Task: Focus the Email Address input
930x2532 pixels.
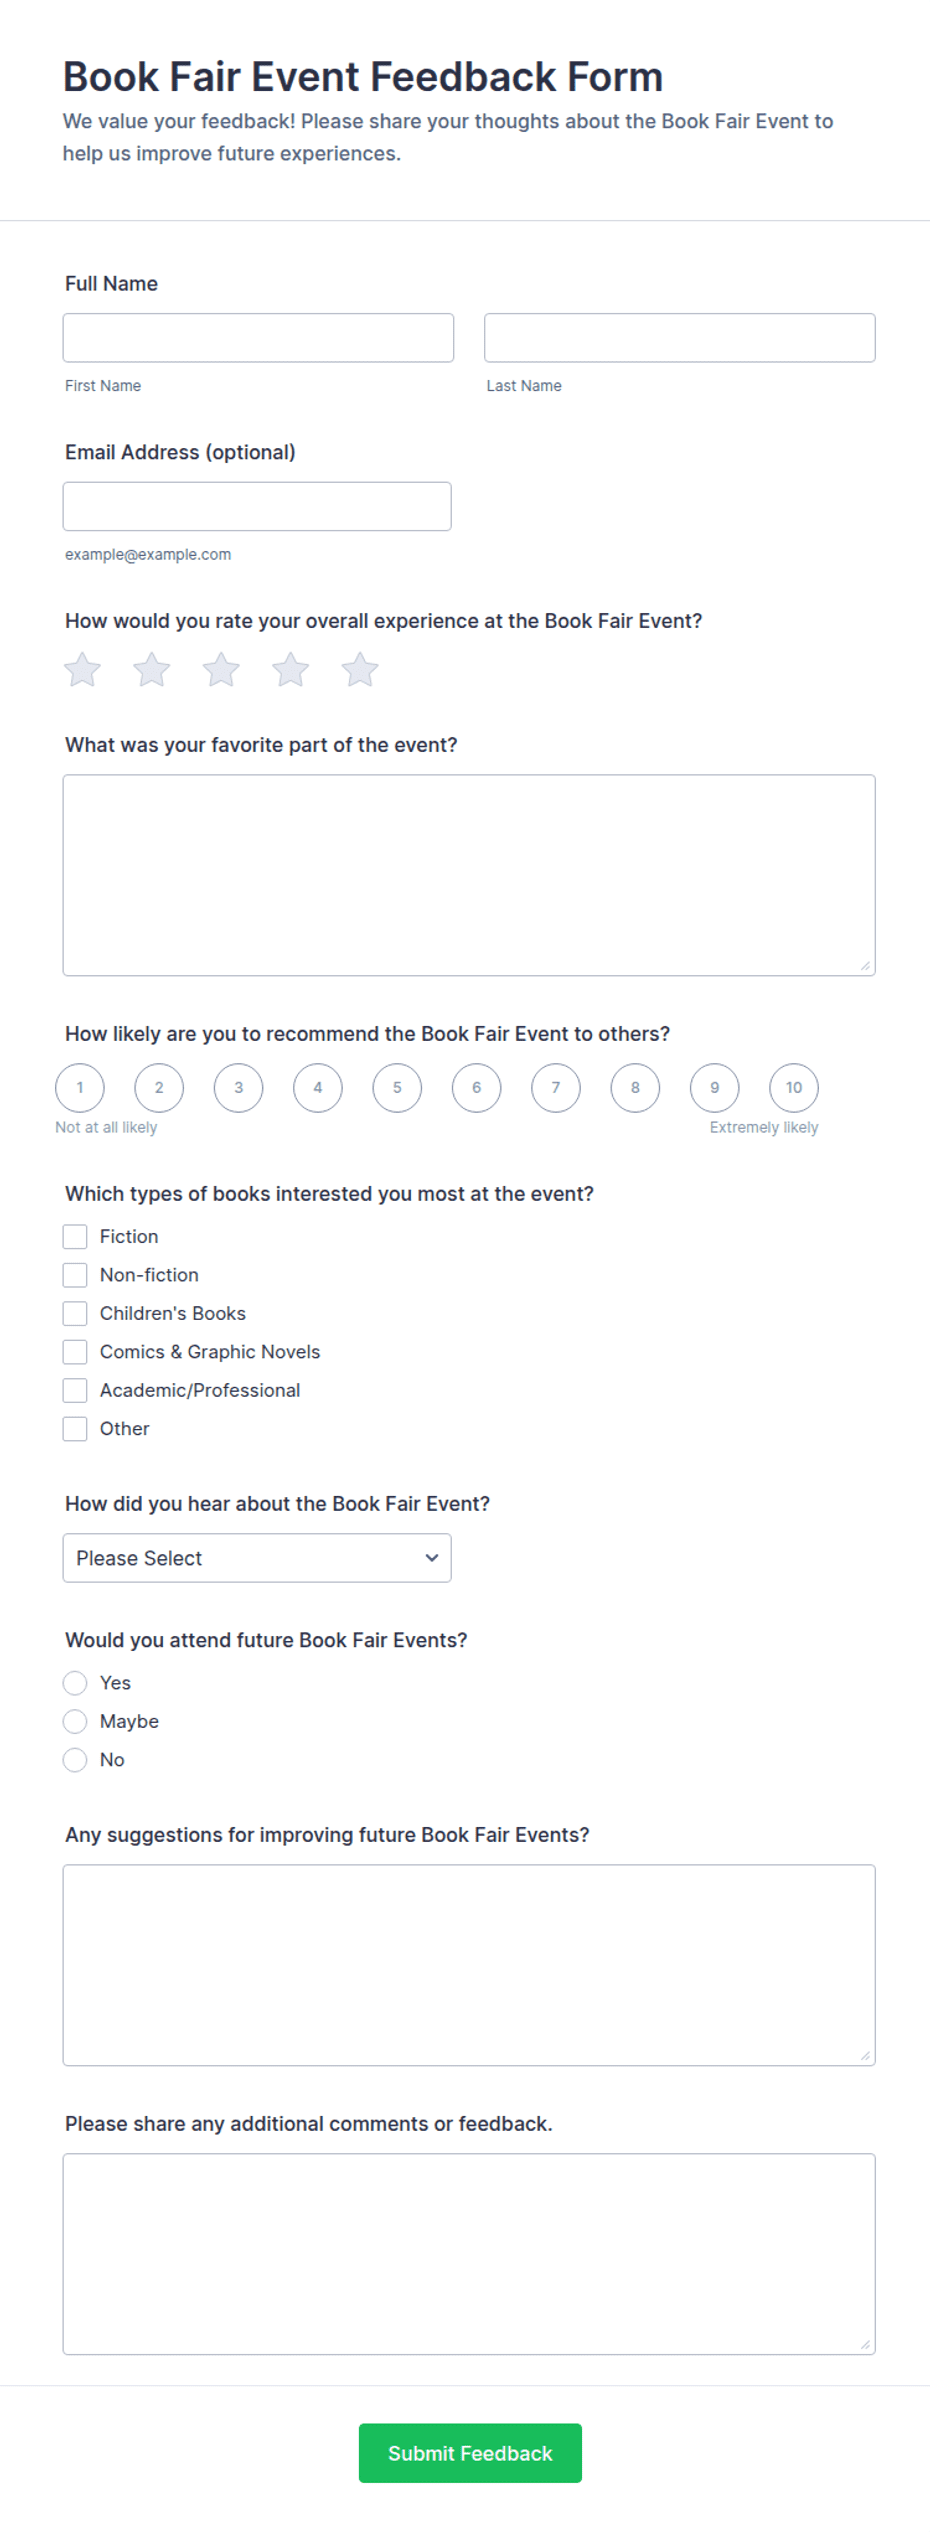Action: [257, 507]
